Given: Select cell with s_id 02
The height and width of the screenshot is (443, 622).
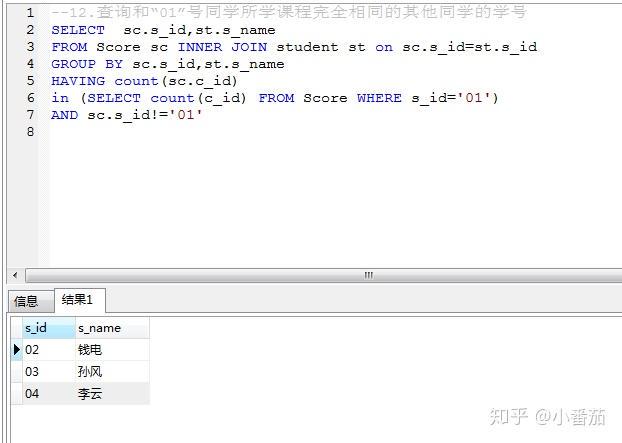Looking at the screenshot, I should coord(48,350).
